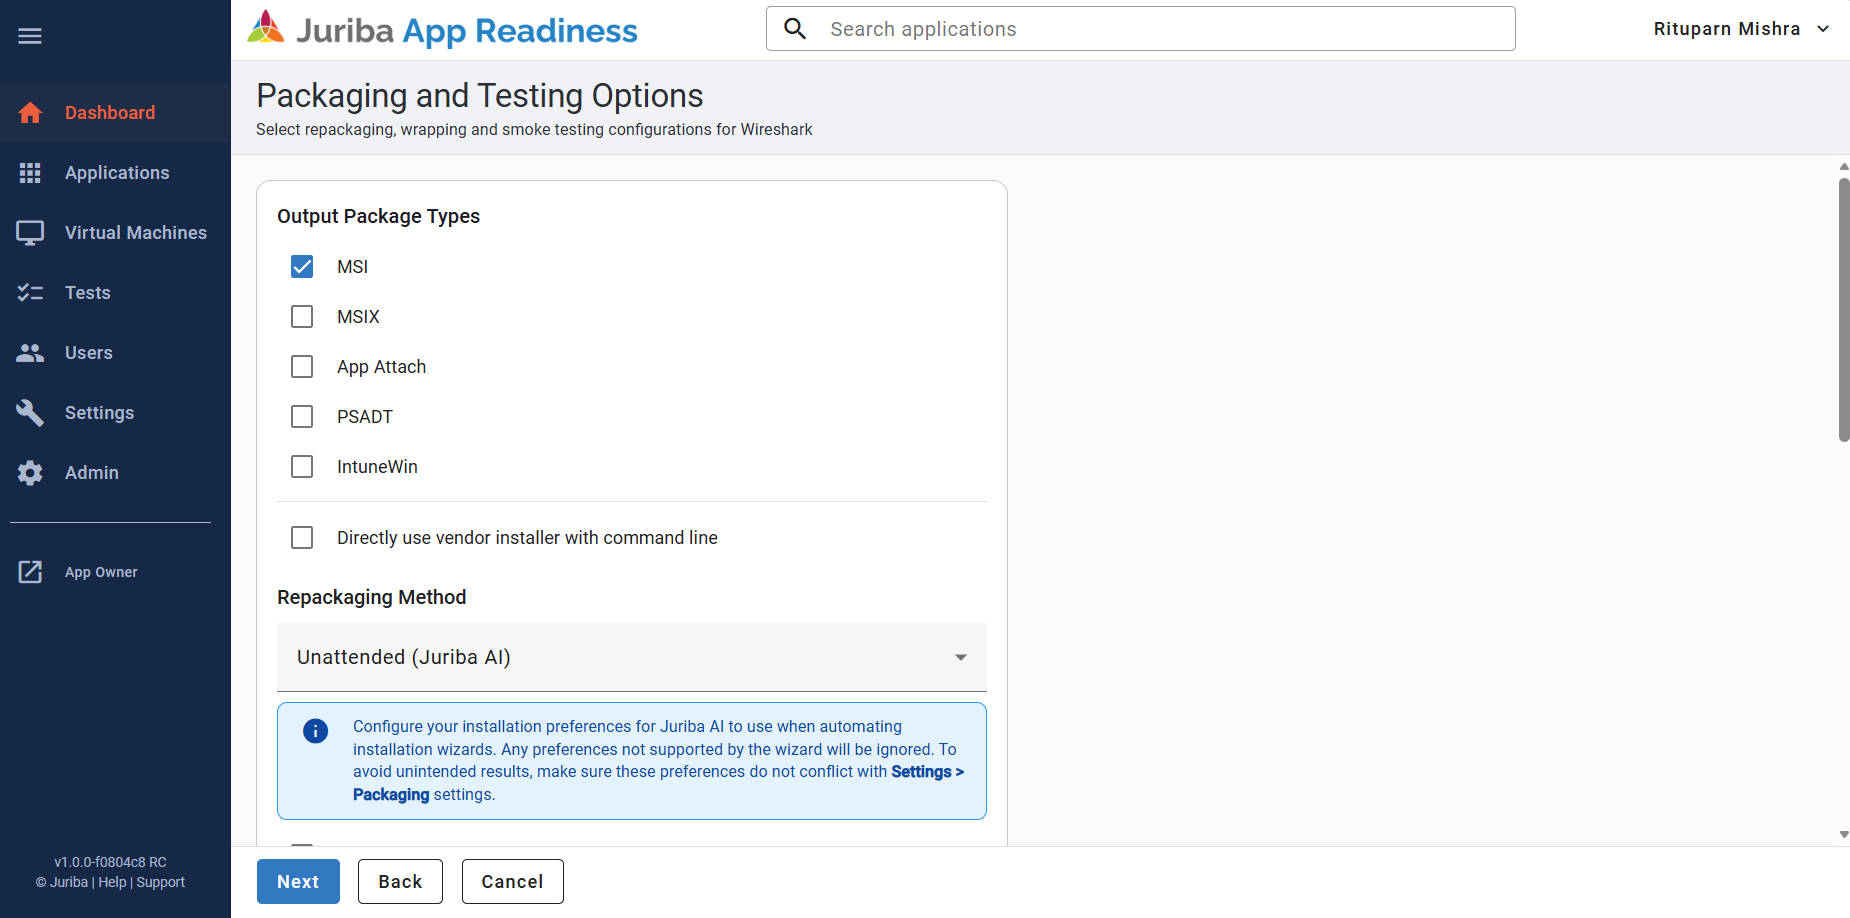The height and width of the screenshot is (918, 1850).
Task: Click the scrollbar down arrow
Action: pyautogui.click(x=1844, y=835)
